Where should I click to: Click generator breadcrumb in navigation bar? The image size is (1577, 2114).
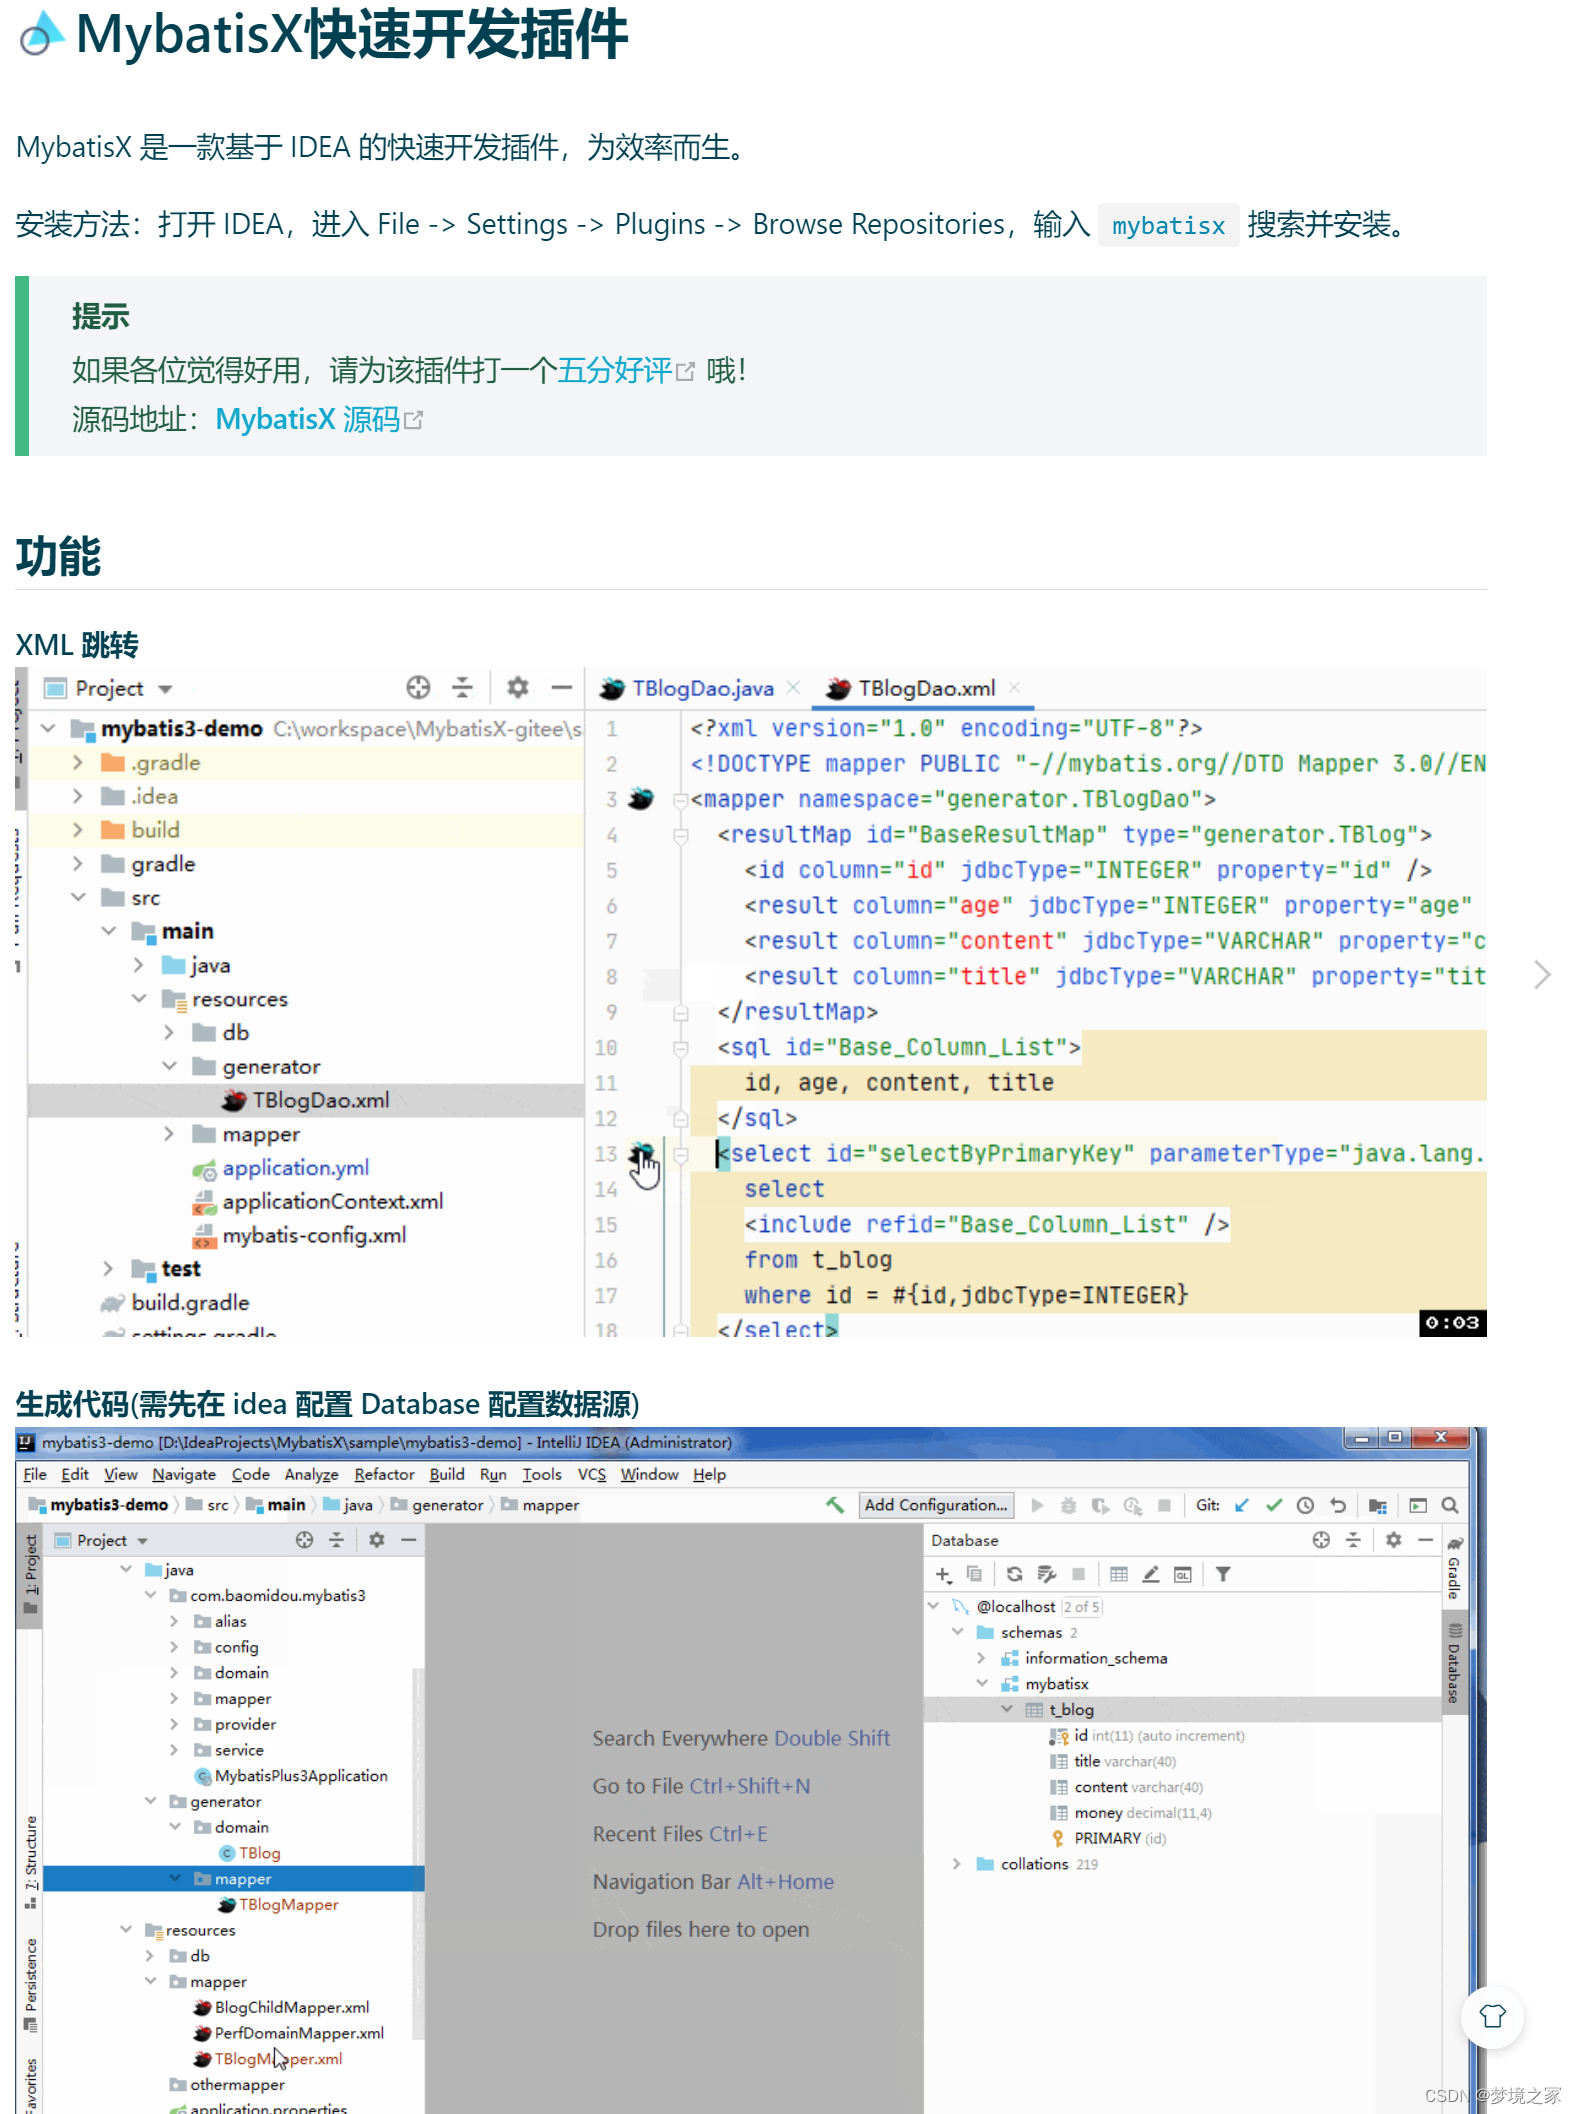pos(439,1506)
